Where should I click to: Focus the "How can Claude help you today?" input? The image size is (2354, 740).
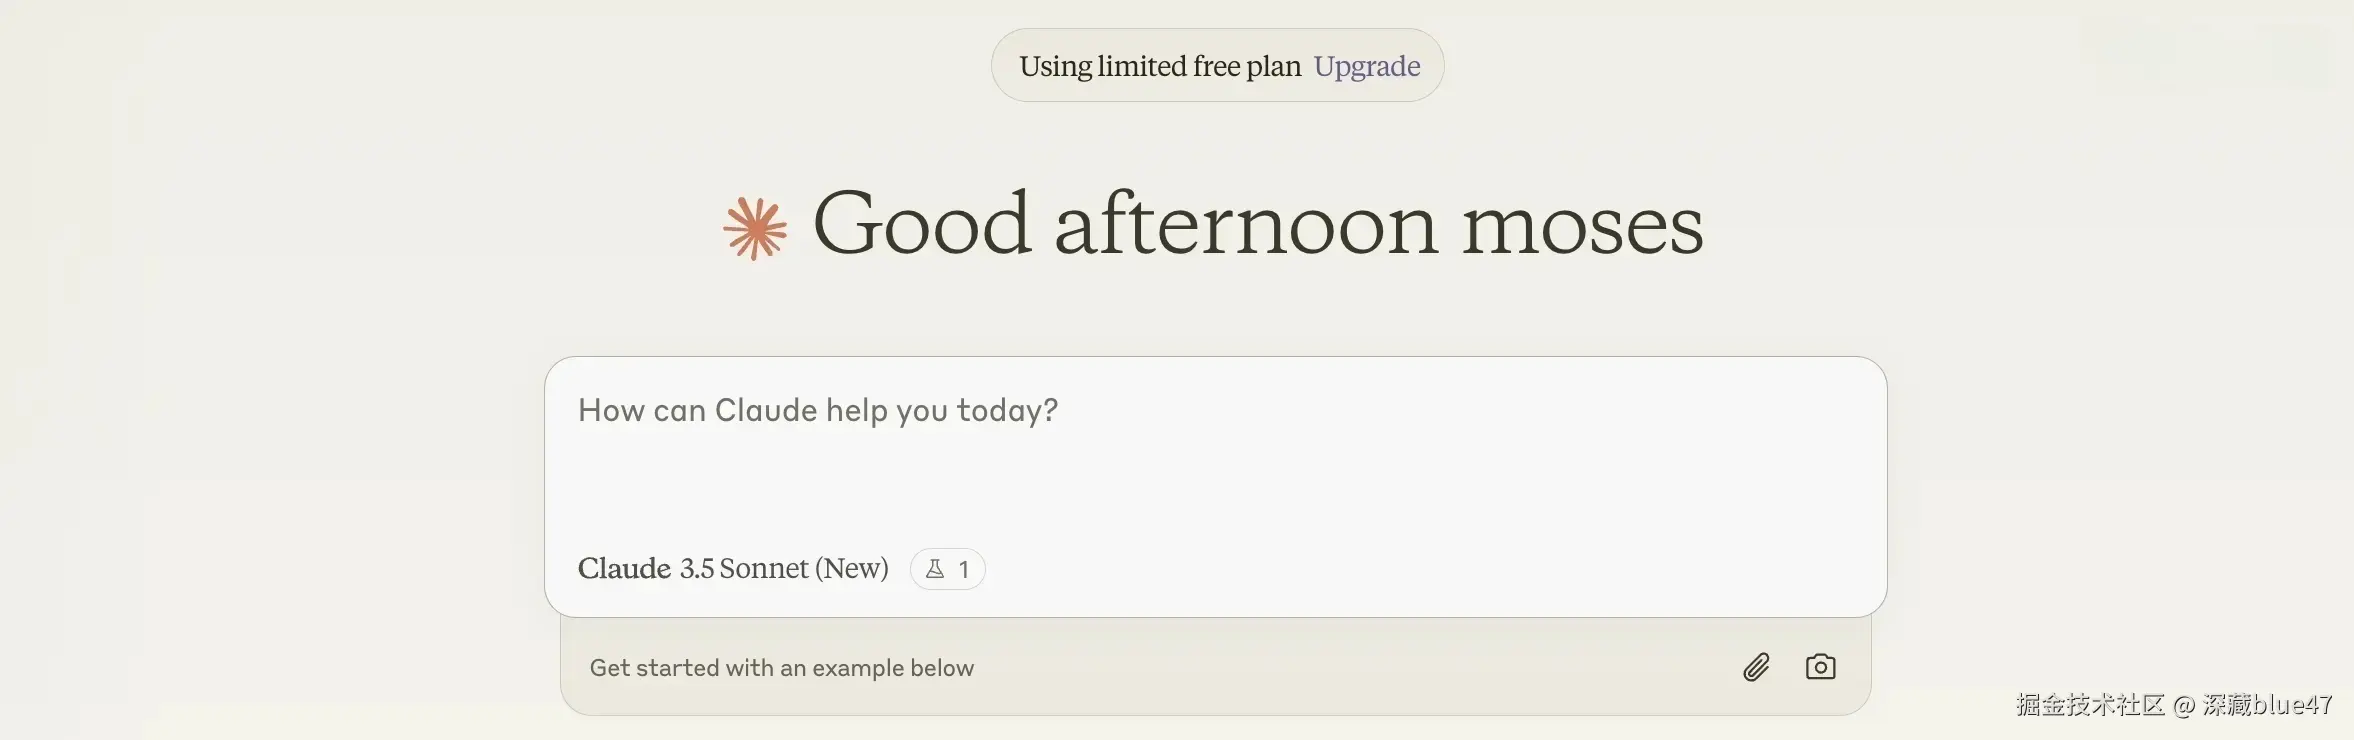pyautogui.click(x=817, y=411)
